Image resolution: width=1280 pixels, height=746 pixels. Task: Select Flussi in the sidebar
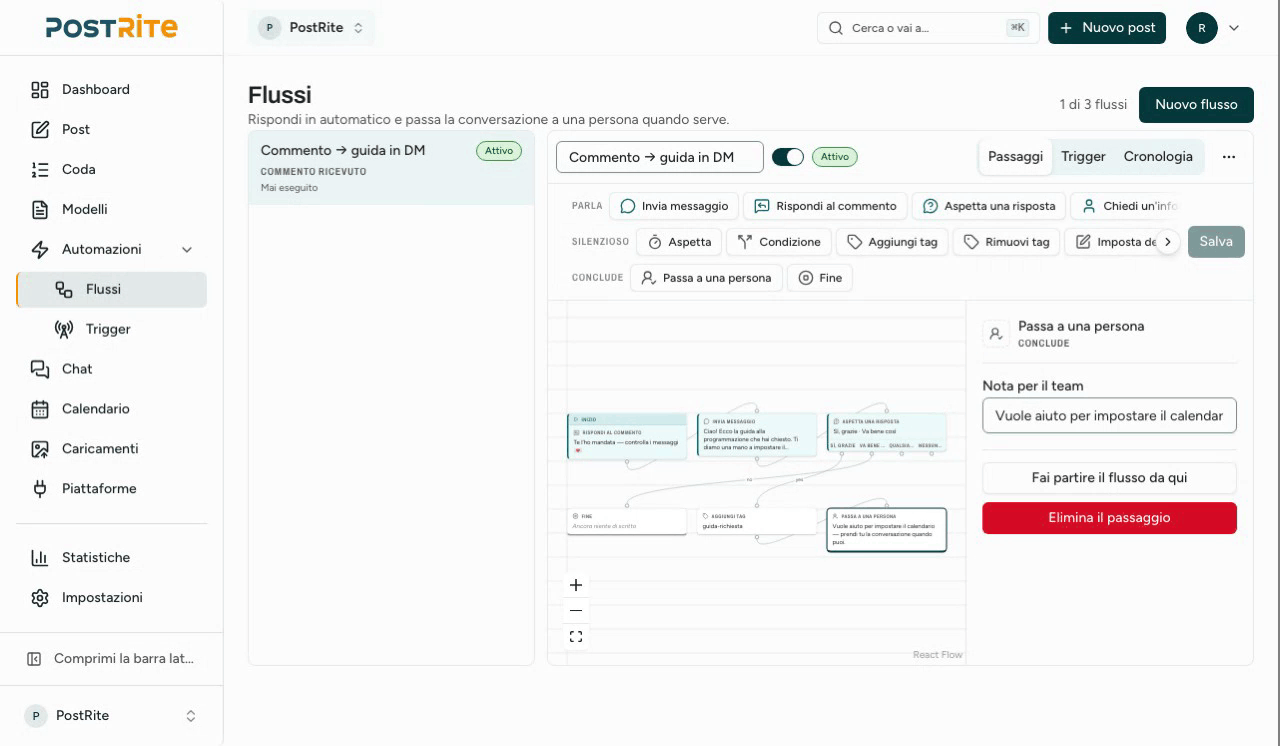tap(111, 289)
